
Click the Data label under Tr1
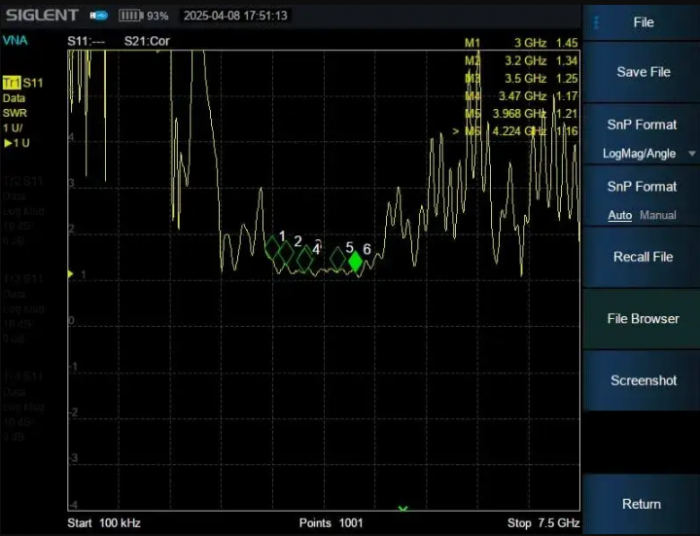point(14,98)
